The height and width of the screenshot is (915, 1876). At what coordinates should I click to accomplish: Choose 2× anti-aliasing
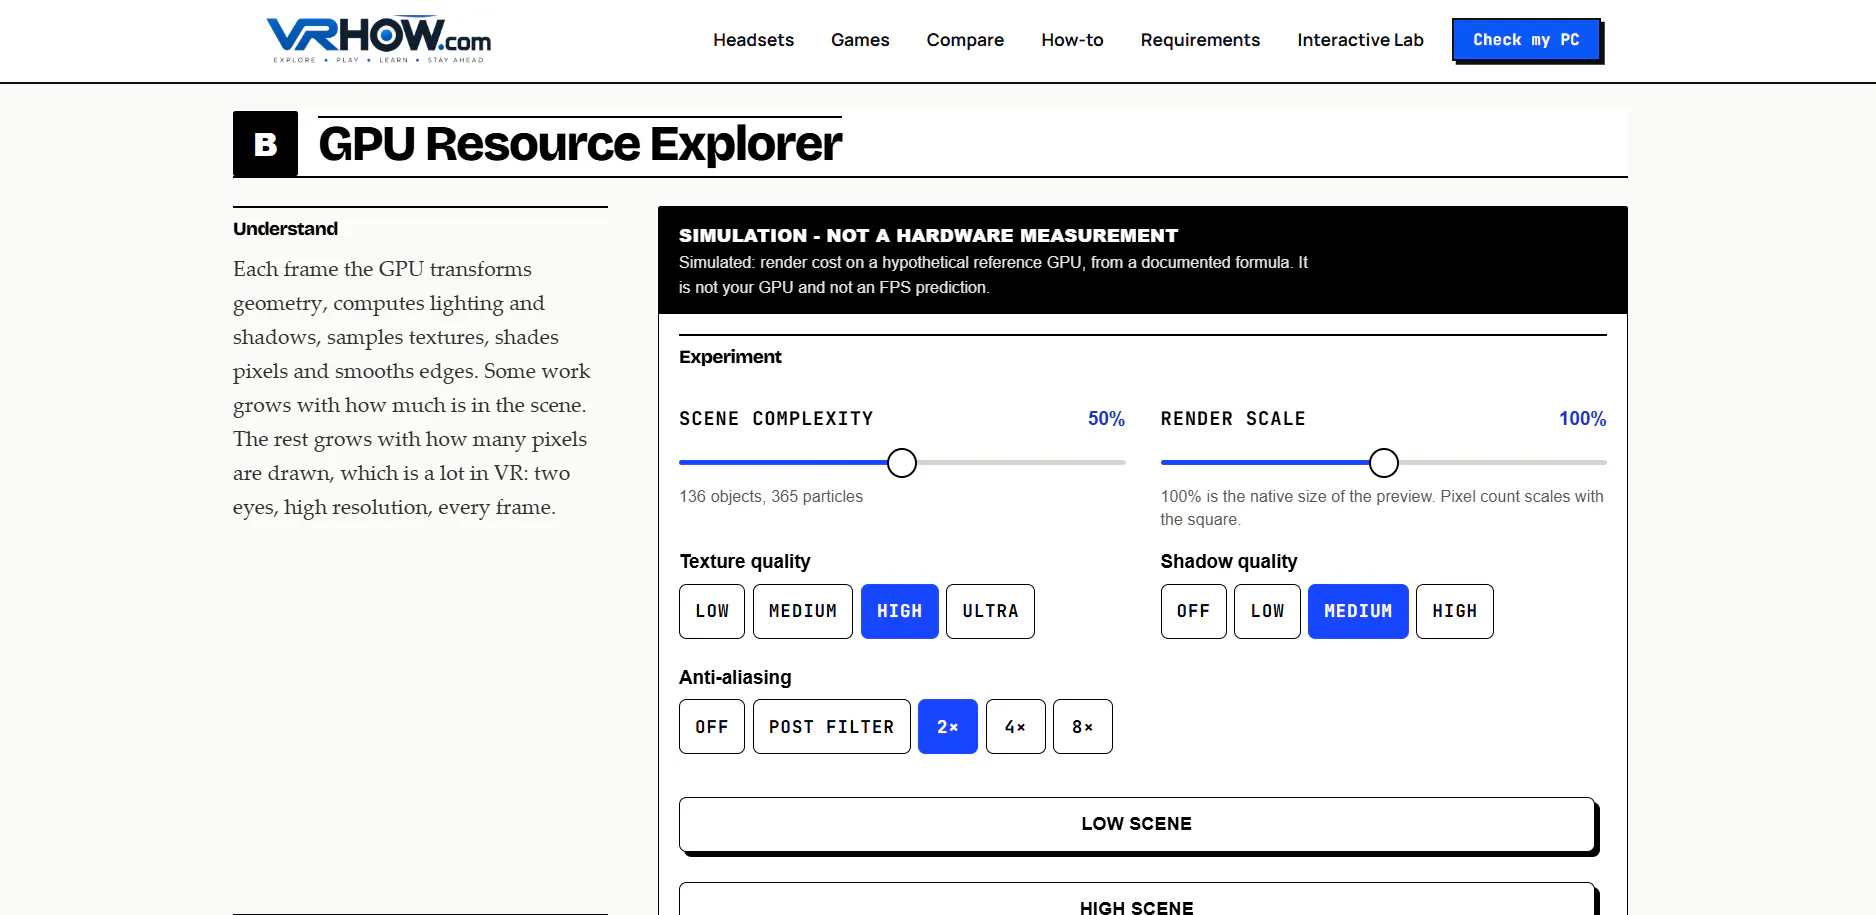948,727
